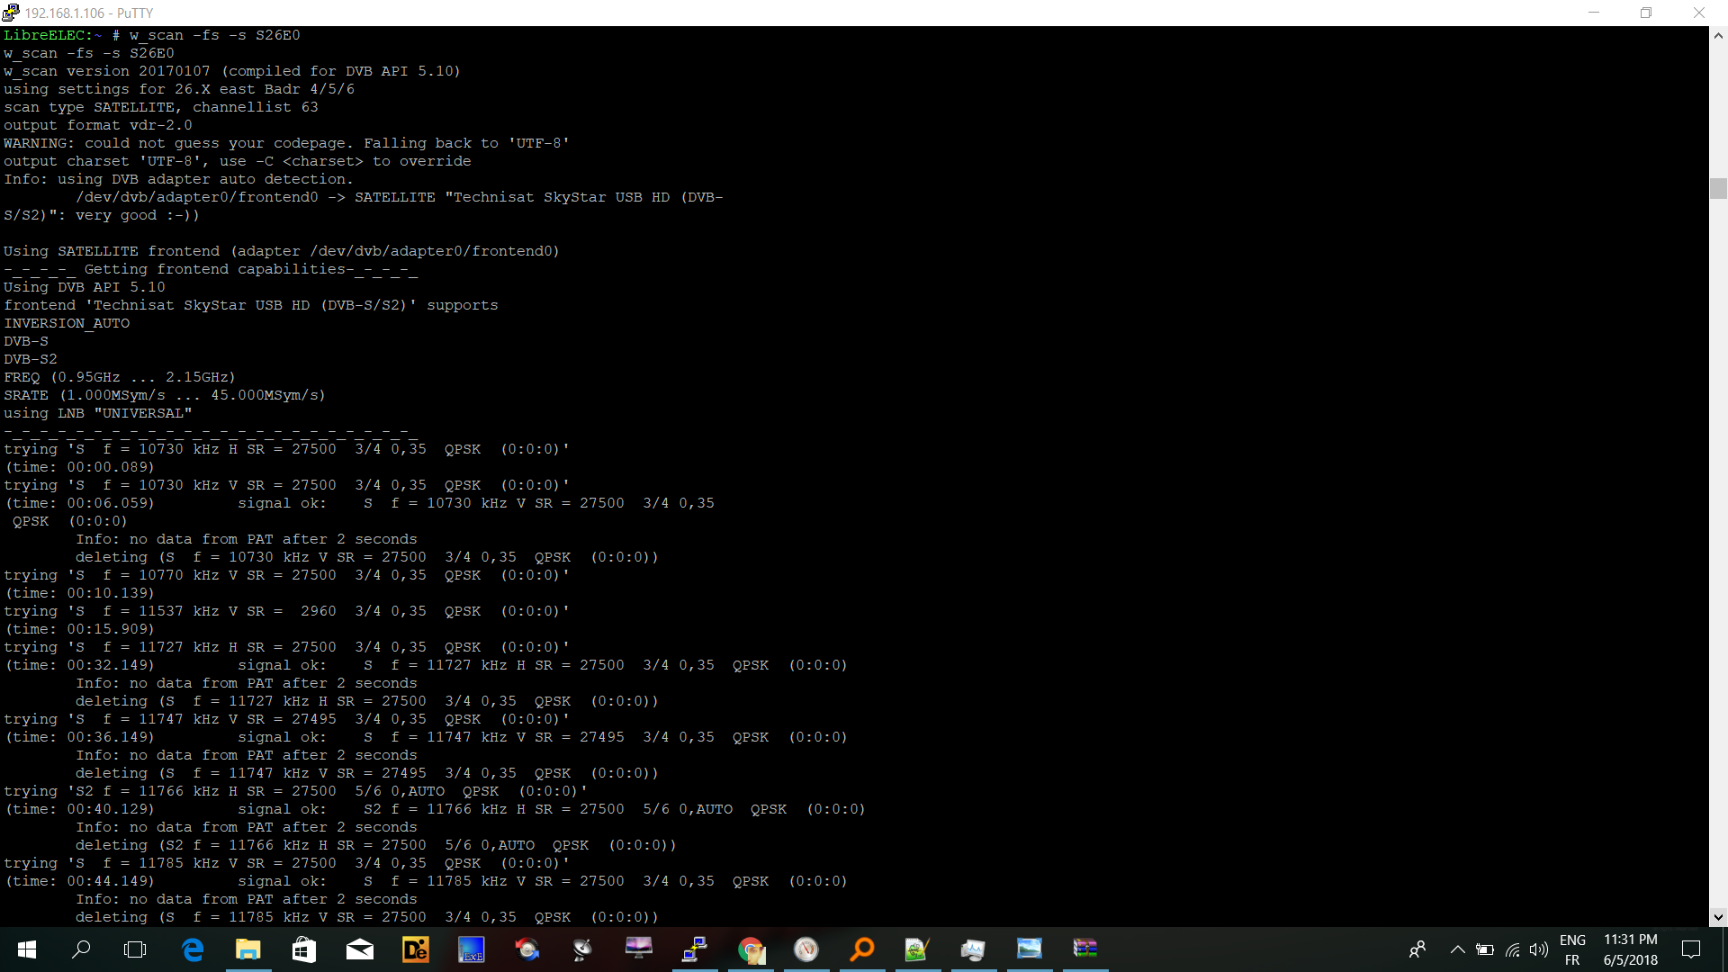The image size is (1728, 972).
Task: Click the PuTTY network computers taskbar icon
Action: click(695, 949)
